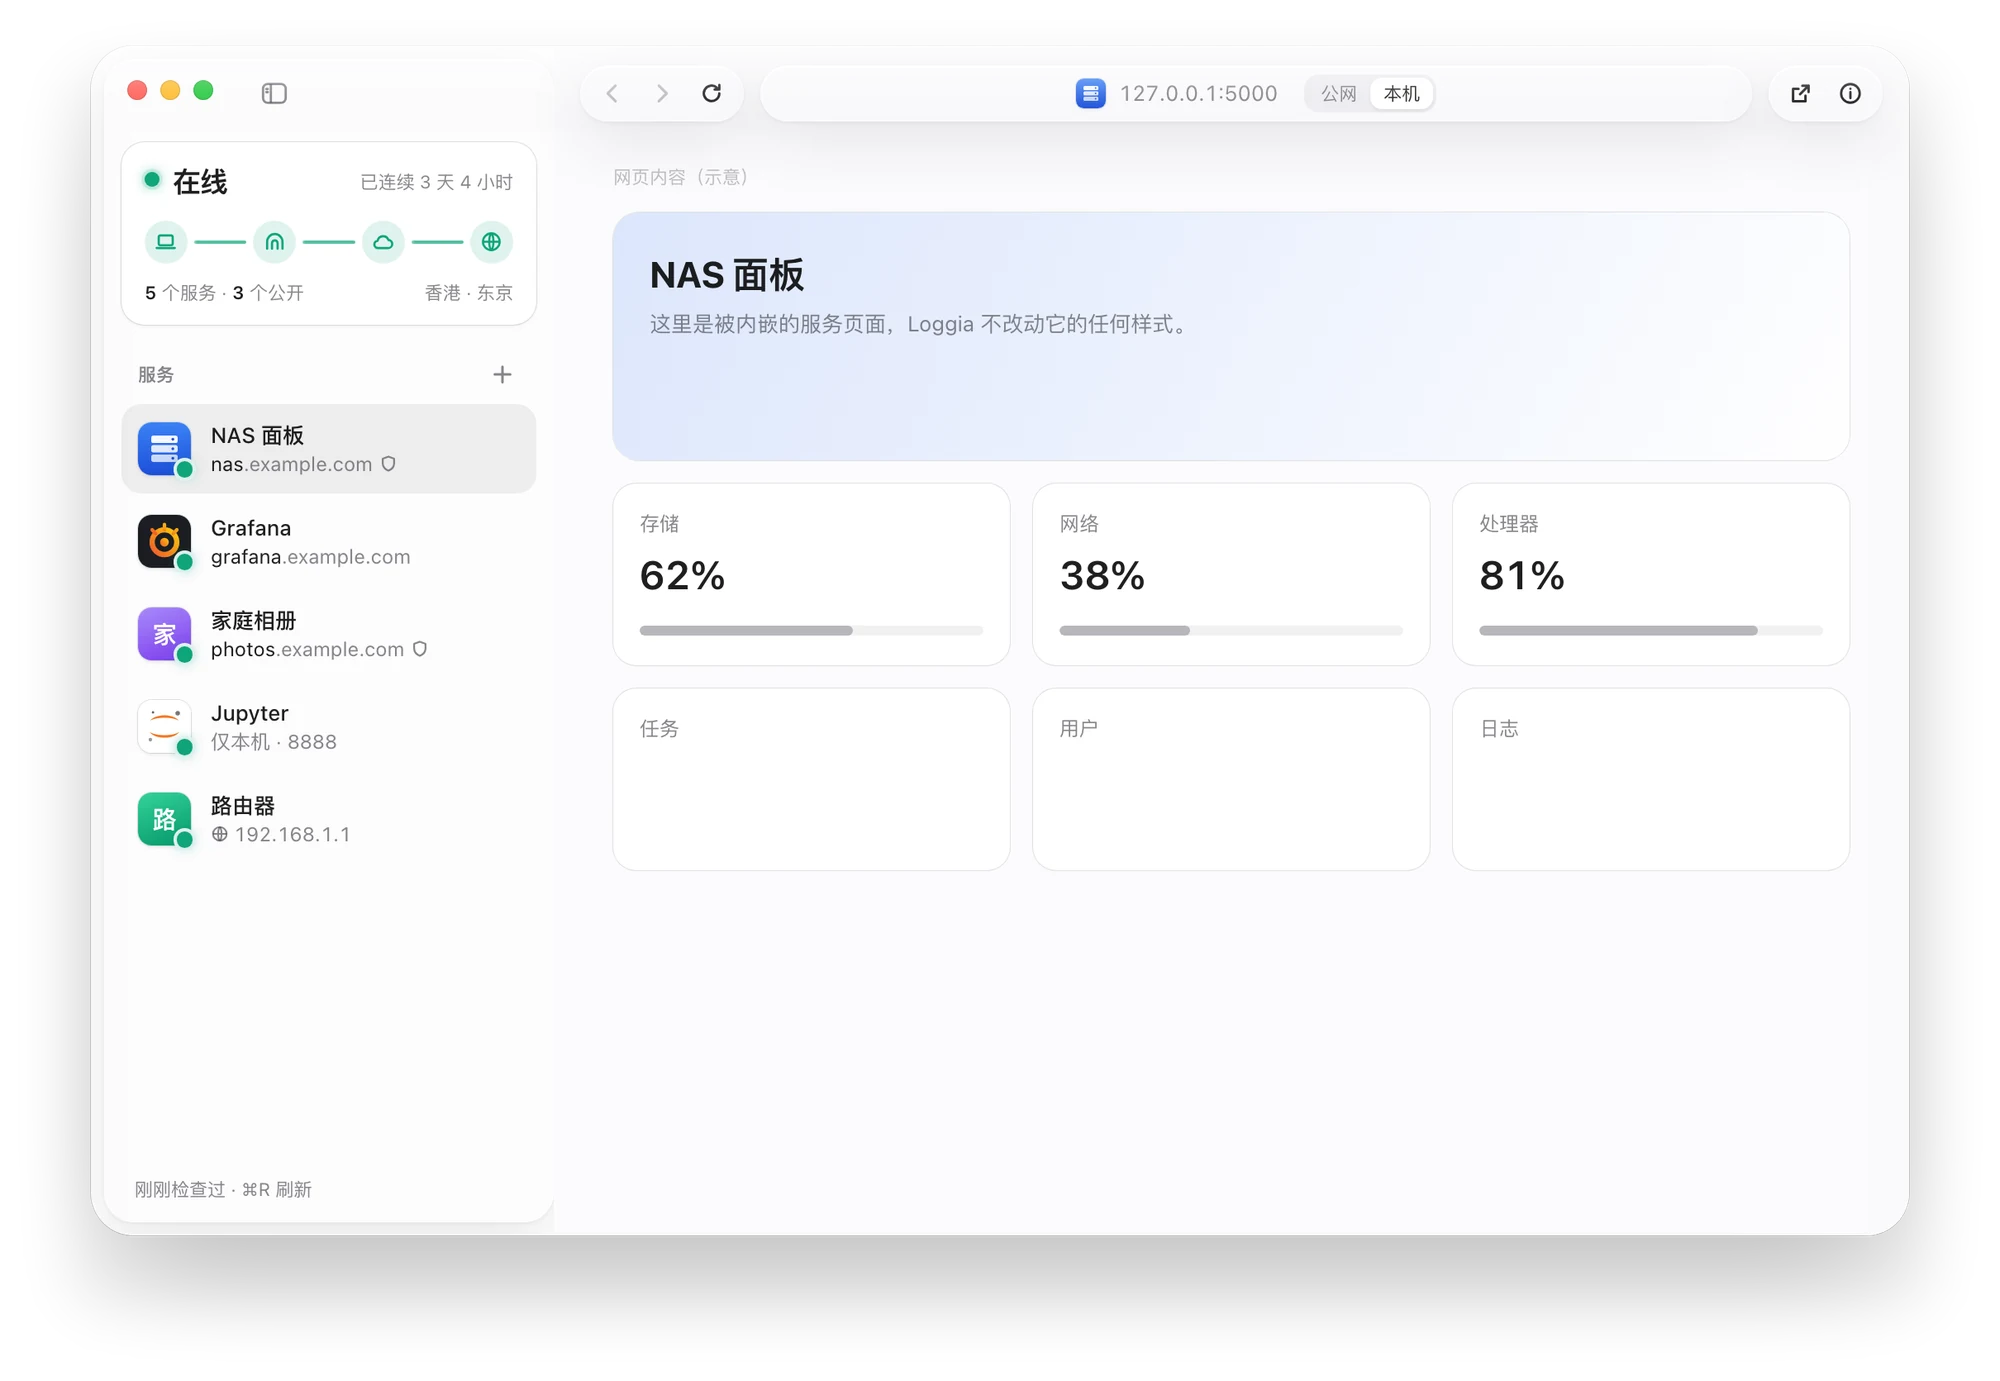This screenshot has width=2000, height=1381.
Task: Open the 用户 card
Action: click(1231, 778)
